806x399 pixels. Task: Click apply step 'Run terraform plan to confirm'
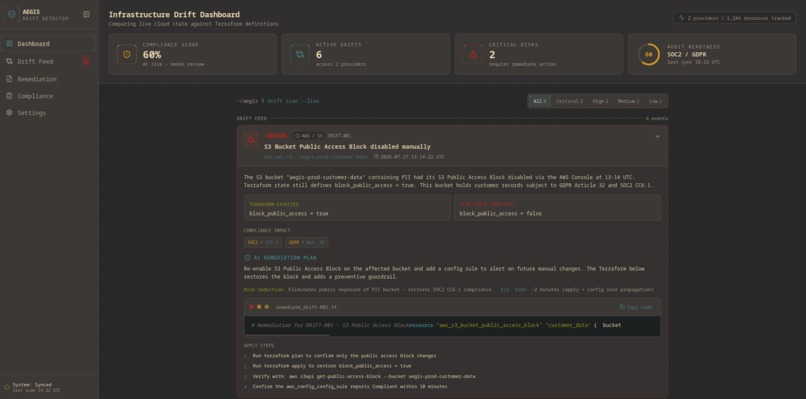344,355
